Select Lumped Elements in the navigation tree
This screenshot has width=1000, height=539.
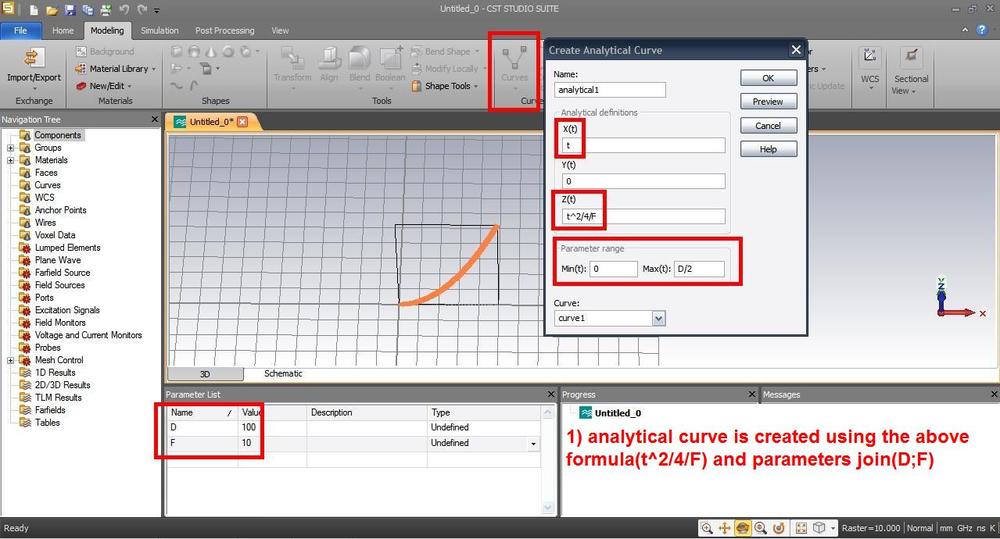point(68,247)
